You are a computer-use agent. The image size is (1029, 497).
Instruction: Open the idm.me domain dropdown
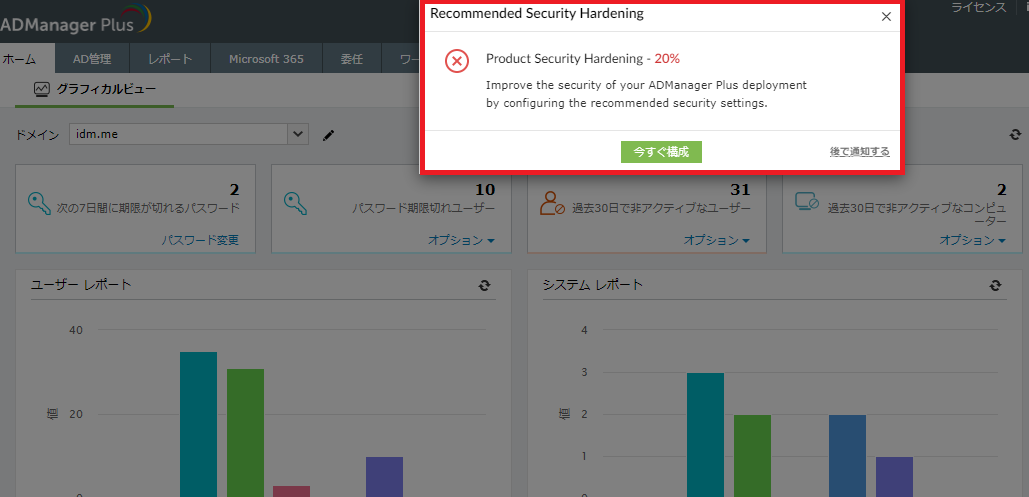298,134
